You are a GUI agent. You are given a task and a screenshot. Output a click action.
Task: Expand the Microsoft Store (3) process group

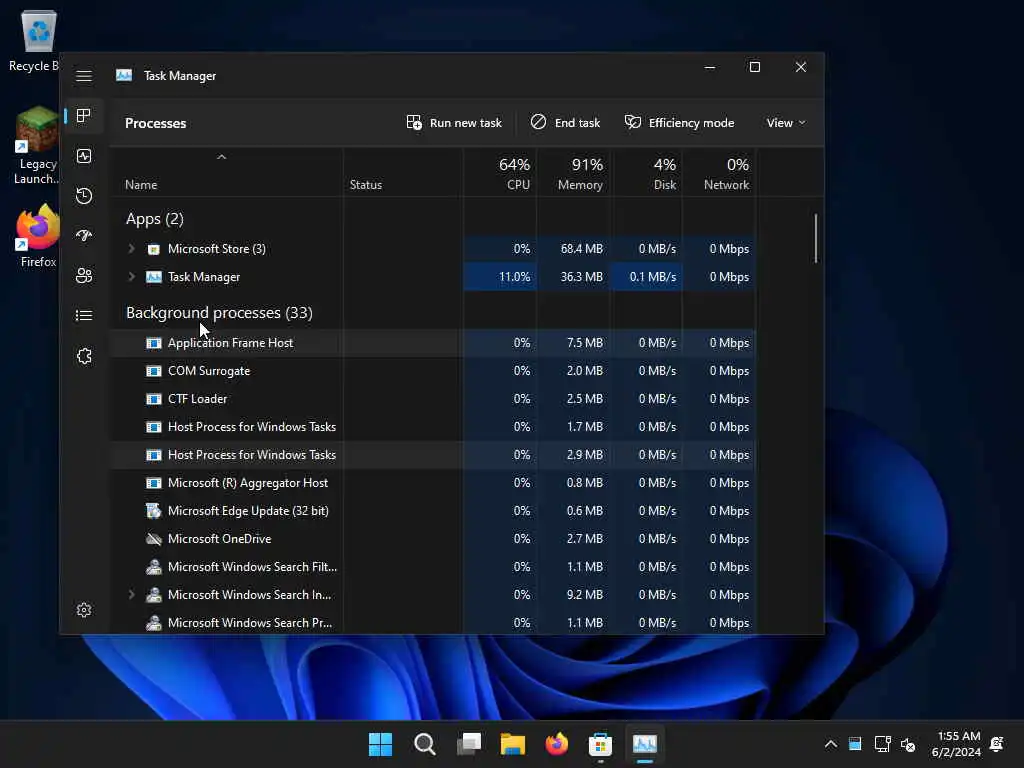131,249
